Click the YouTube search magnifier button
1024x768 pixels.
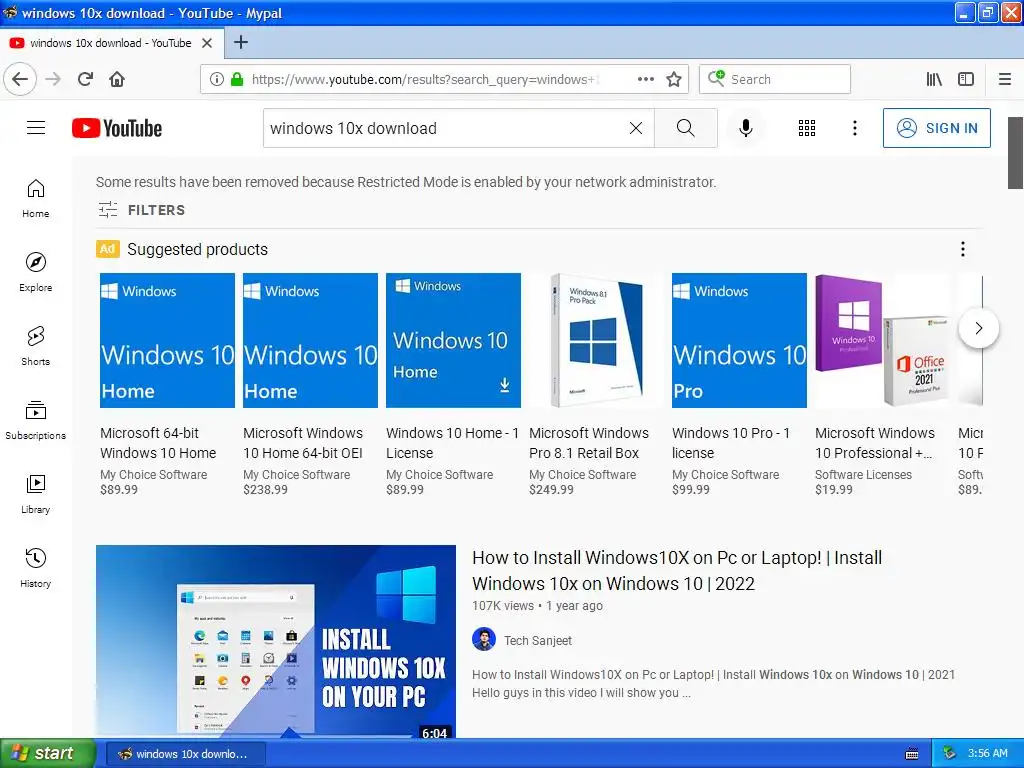(685, 128)
